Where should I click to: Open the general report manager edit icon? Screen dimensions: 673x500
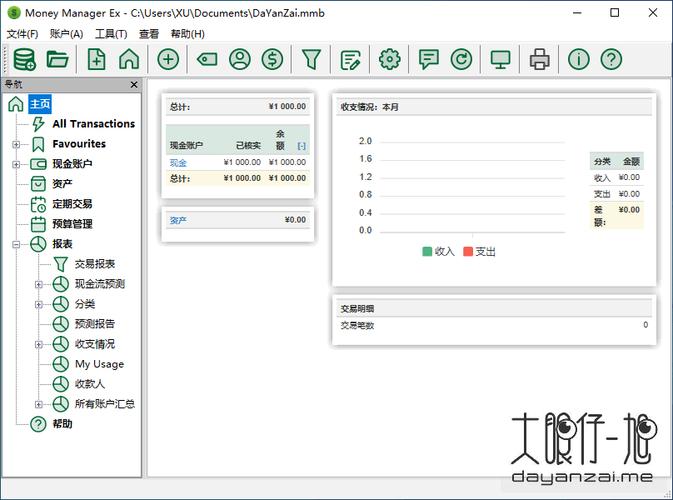pos(351,60)
